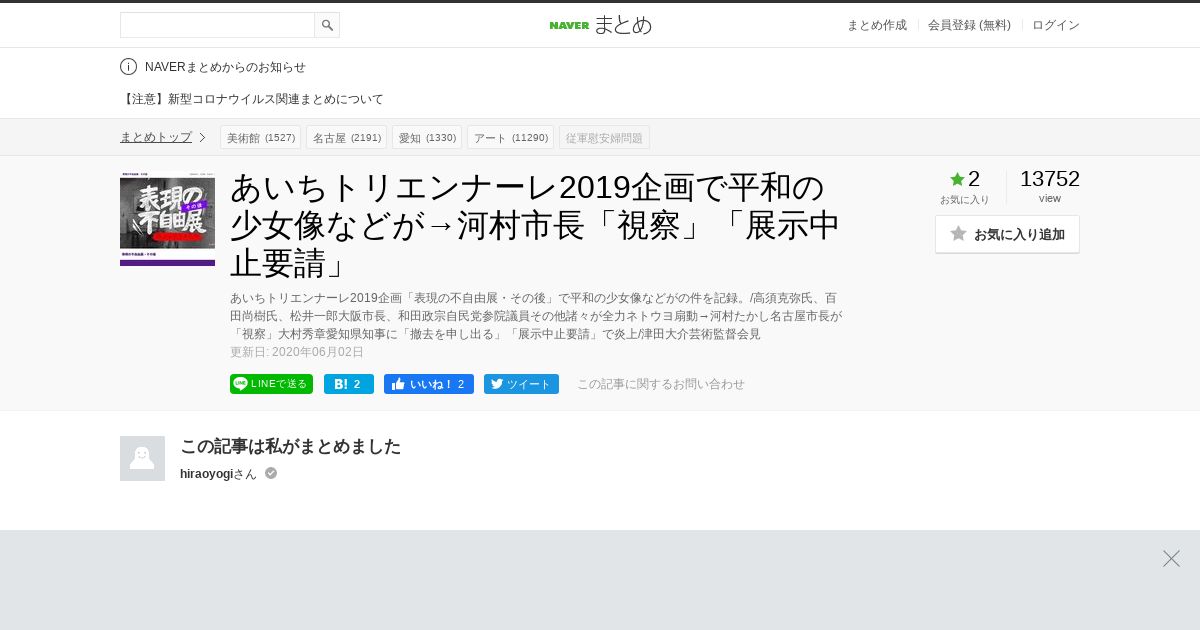Viewport: 1200px width, 630px height.
Task: Select the 美術館 (1527) tag
Action: tap(261, 137)
